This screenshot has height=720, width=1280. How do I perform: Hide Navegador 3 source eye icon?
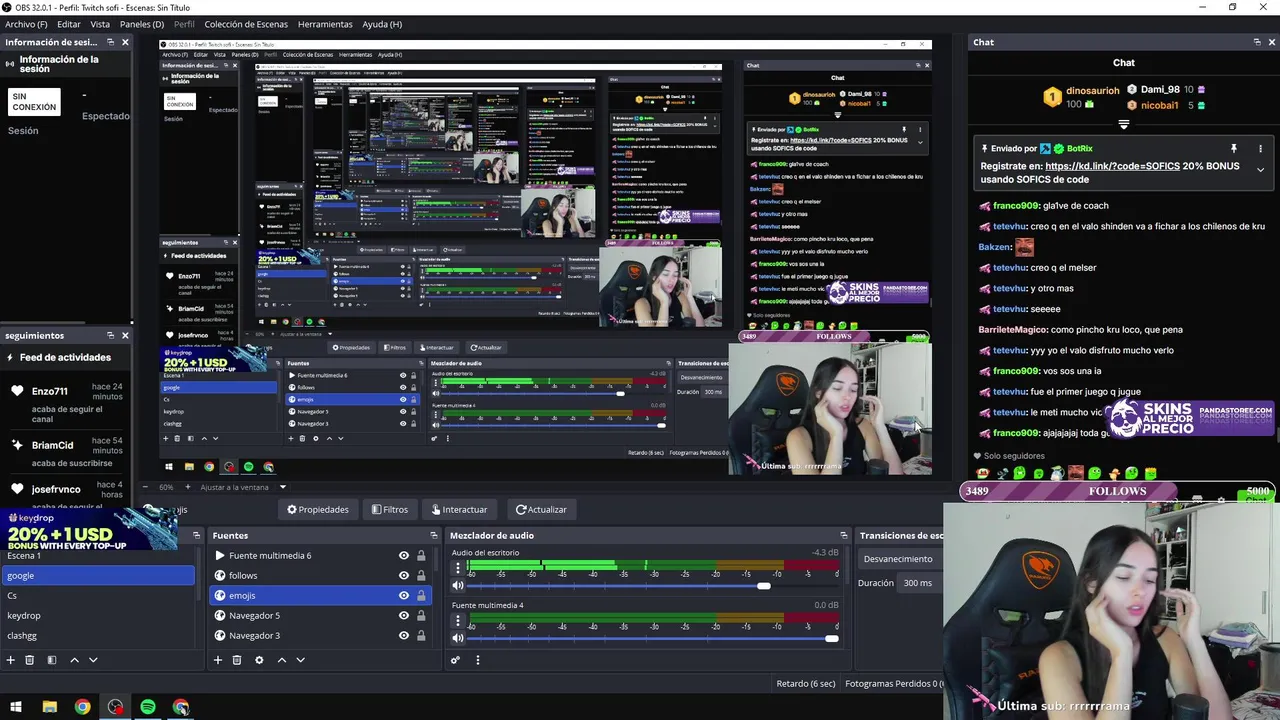[x=404, y=636]
